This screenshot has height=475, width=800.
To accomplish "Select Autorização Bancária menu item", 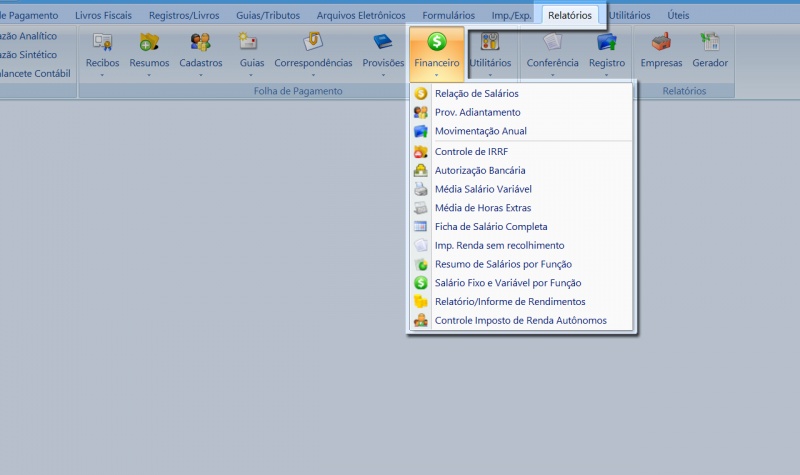I will click(x=480, y=170).
